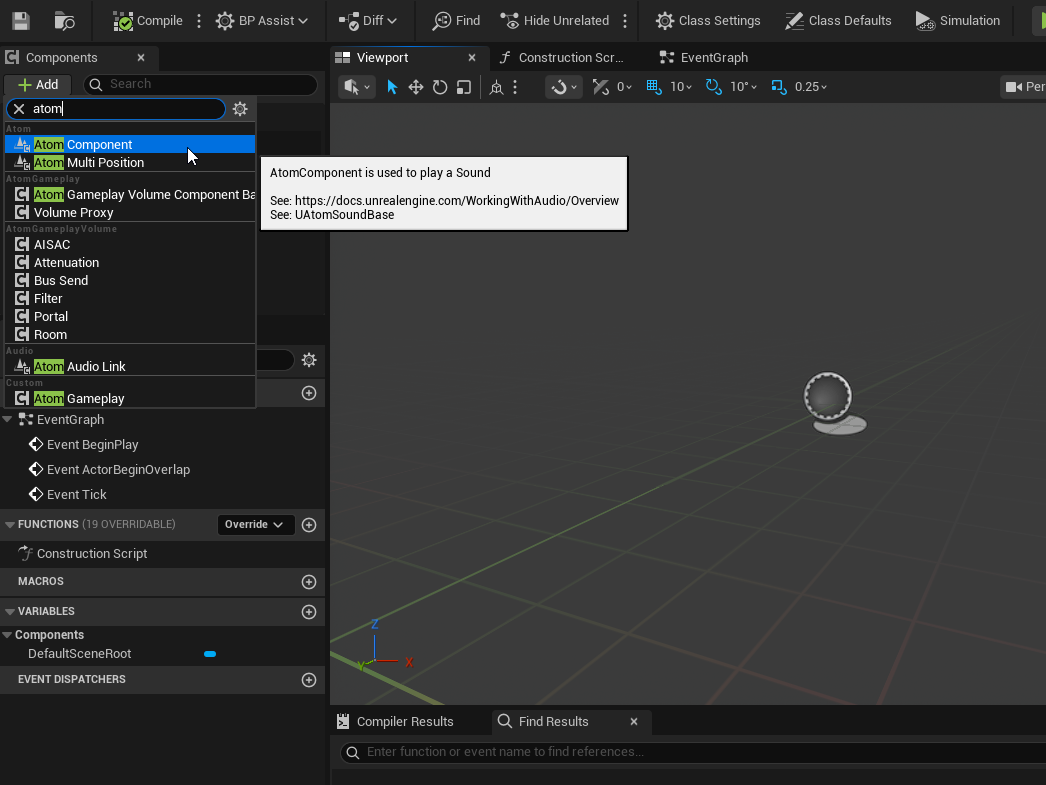Compile the blueprint
Viewport: 1046px width, 785px height.
(x=147, y=21)
